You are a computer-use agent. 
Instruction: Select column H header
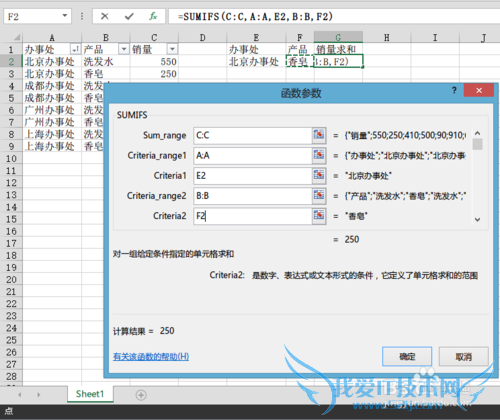pyautogui.click(x=387, y=37)
